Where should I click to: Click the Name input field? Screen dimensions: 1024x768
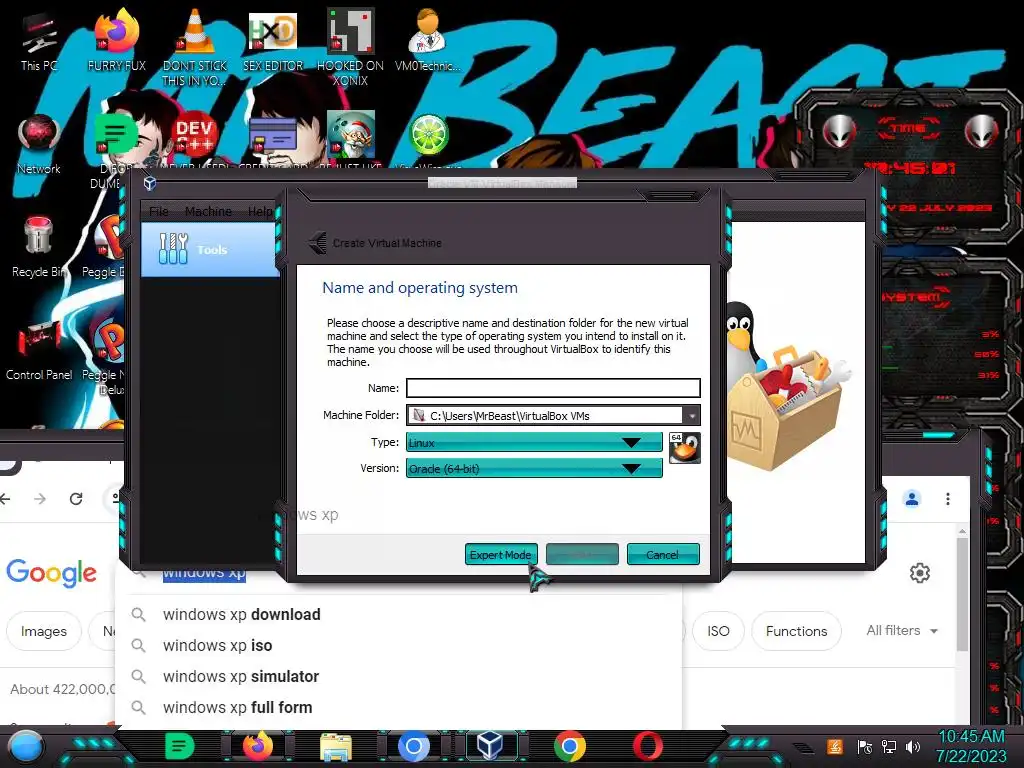pos(553,388)
